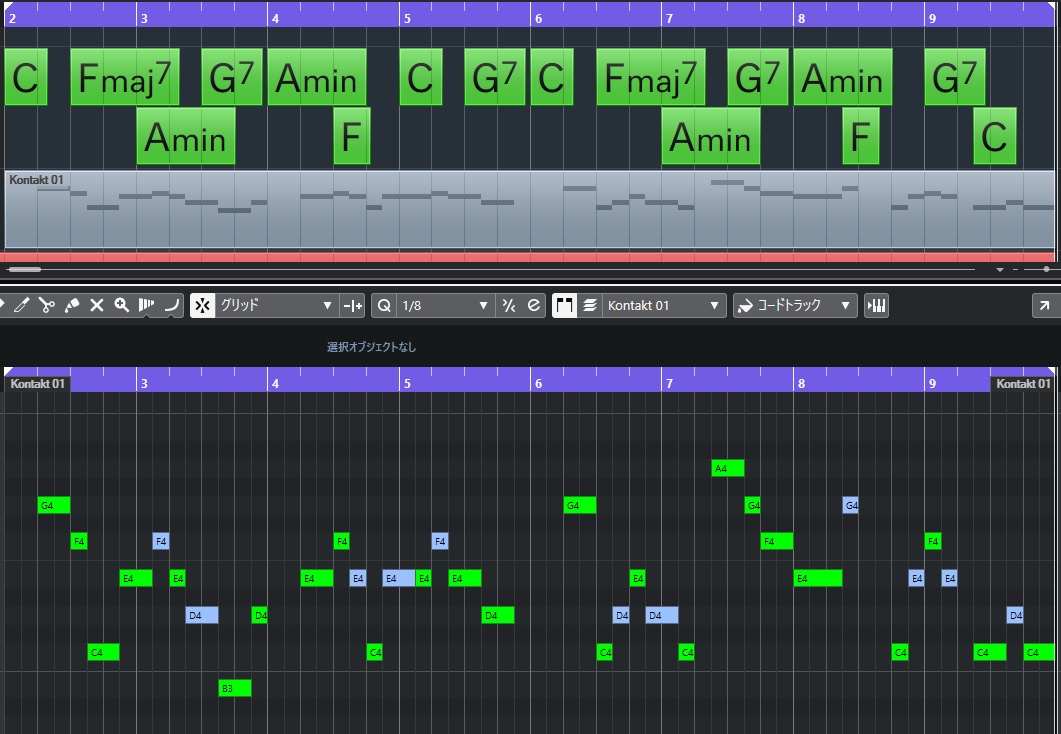The height and width of the screenshot is (734, 1061).
Task: Click the 選択オブジェクトなし info line text
Action: 371,347
